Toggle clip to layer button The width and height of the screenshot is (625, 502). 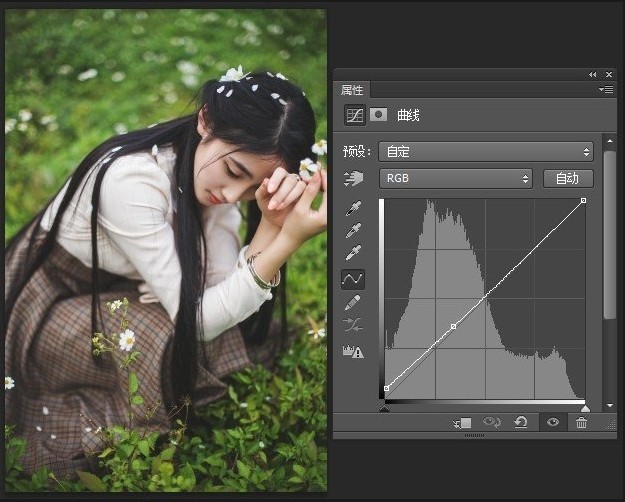(461, 423)
